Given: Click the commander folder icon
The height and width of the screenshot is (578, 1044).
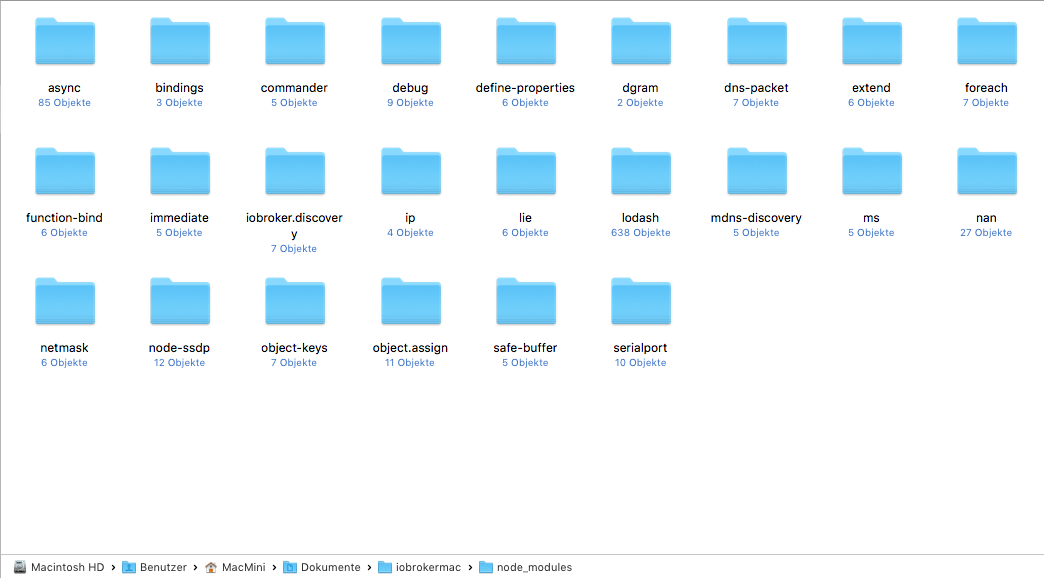Looking at the screenshot, I should pos(295,41).
